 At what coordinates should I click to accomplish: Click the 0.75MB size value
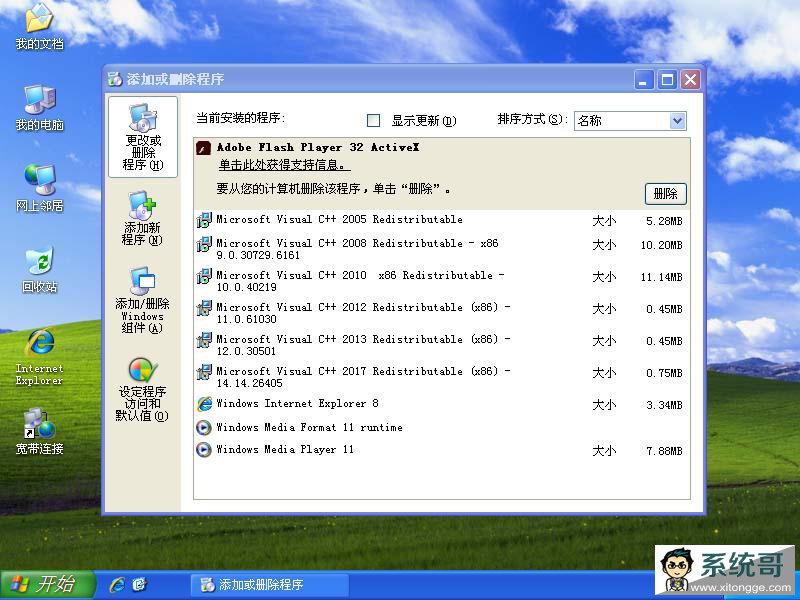point(664,373)
